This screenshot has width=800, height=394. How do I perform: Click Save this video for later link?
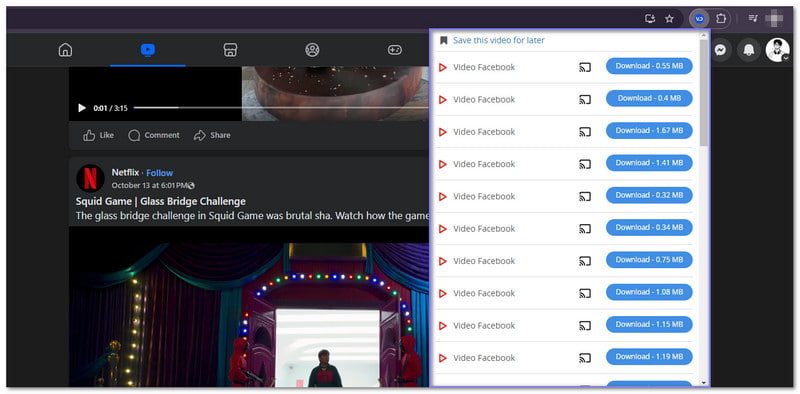(498, 40)
